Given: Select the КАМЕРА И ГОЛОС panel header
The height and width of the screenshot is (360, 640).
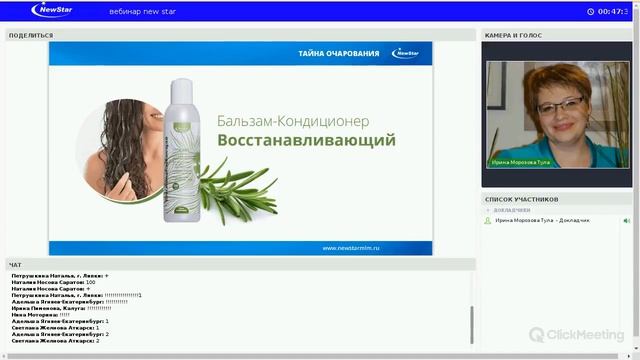Looking at the screenshot, I should click(557, 35).
